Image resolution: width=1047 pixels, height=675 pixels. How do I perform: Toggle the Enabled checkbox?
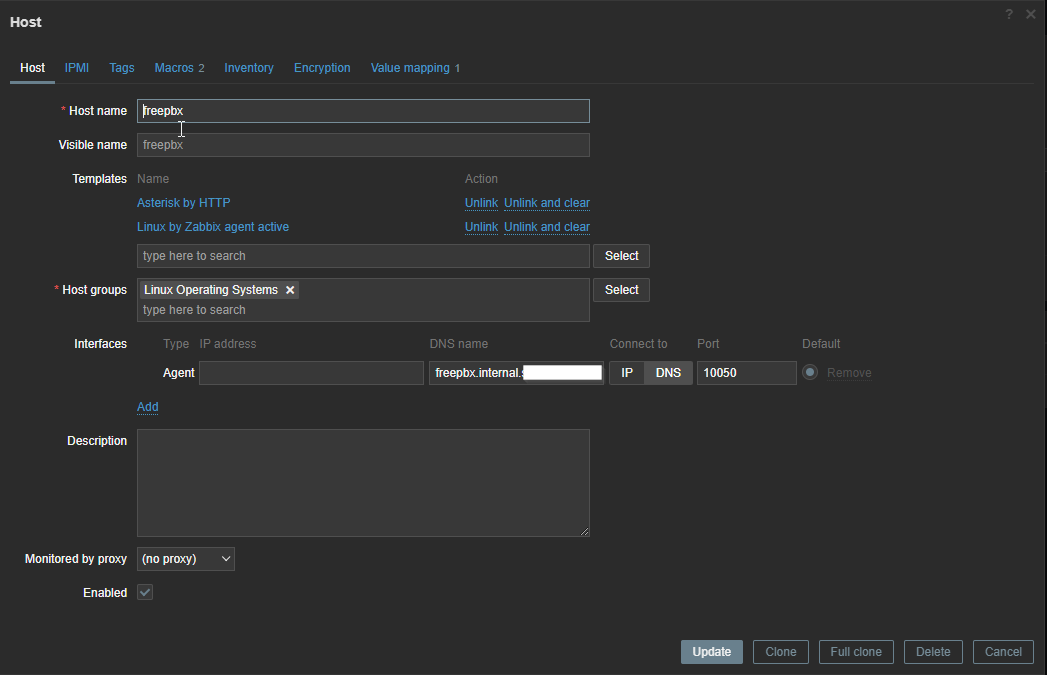(x=145, y=593)
